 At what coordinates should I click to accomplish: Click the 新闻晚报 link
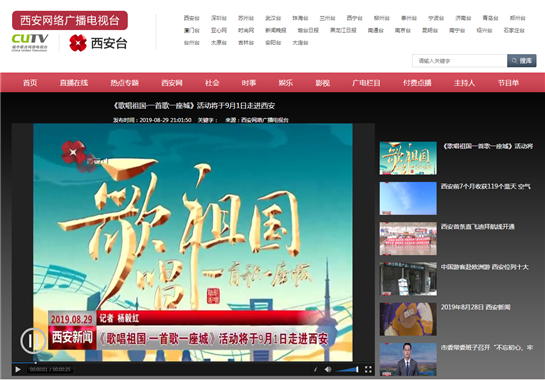click(276, 31)
